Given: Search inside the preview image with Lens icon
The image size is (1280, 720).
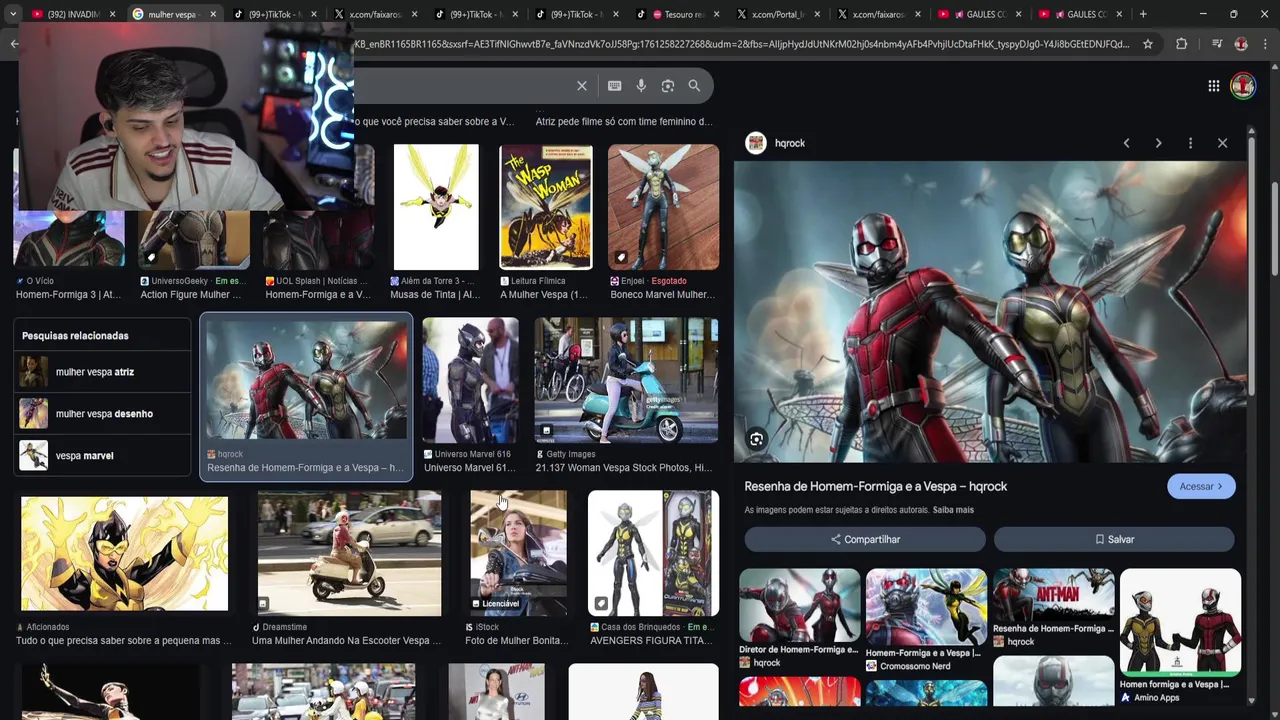Looking at the screenshot, I should coord(756,439).
